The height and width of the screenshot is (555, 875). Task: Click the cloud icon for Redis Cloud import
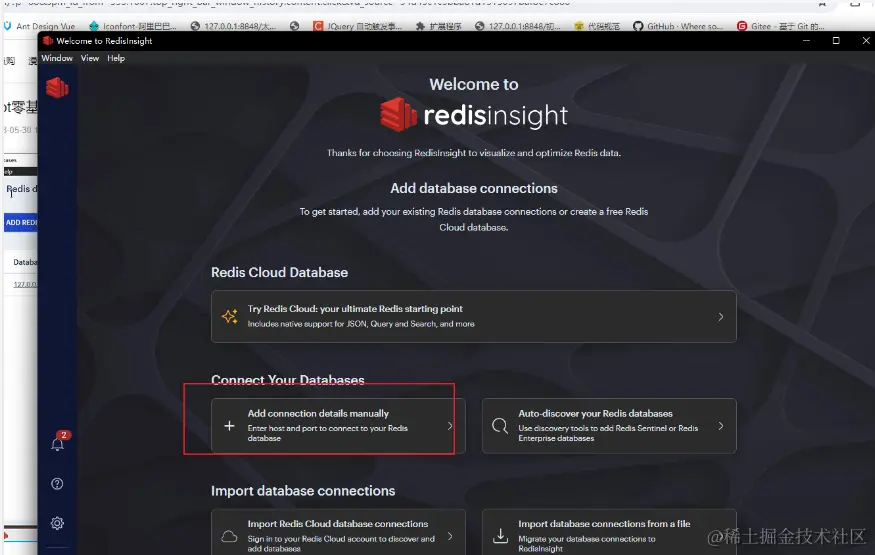pyautogui.click(x=230, y=536)
